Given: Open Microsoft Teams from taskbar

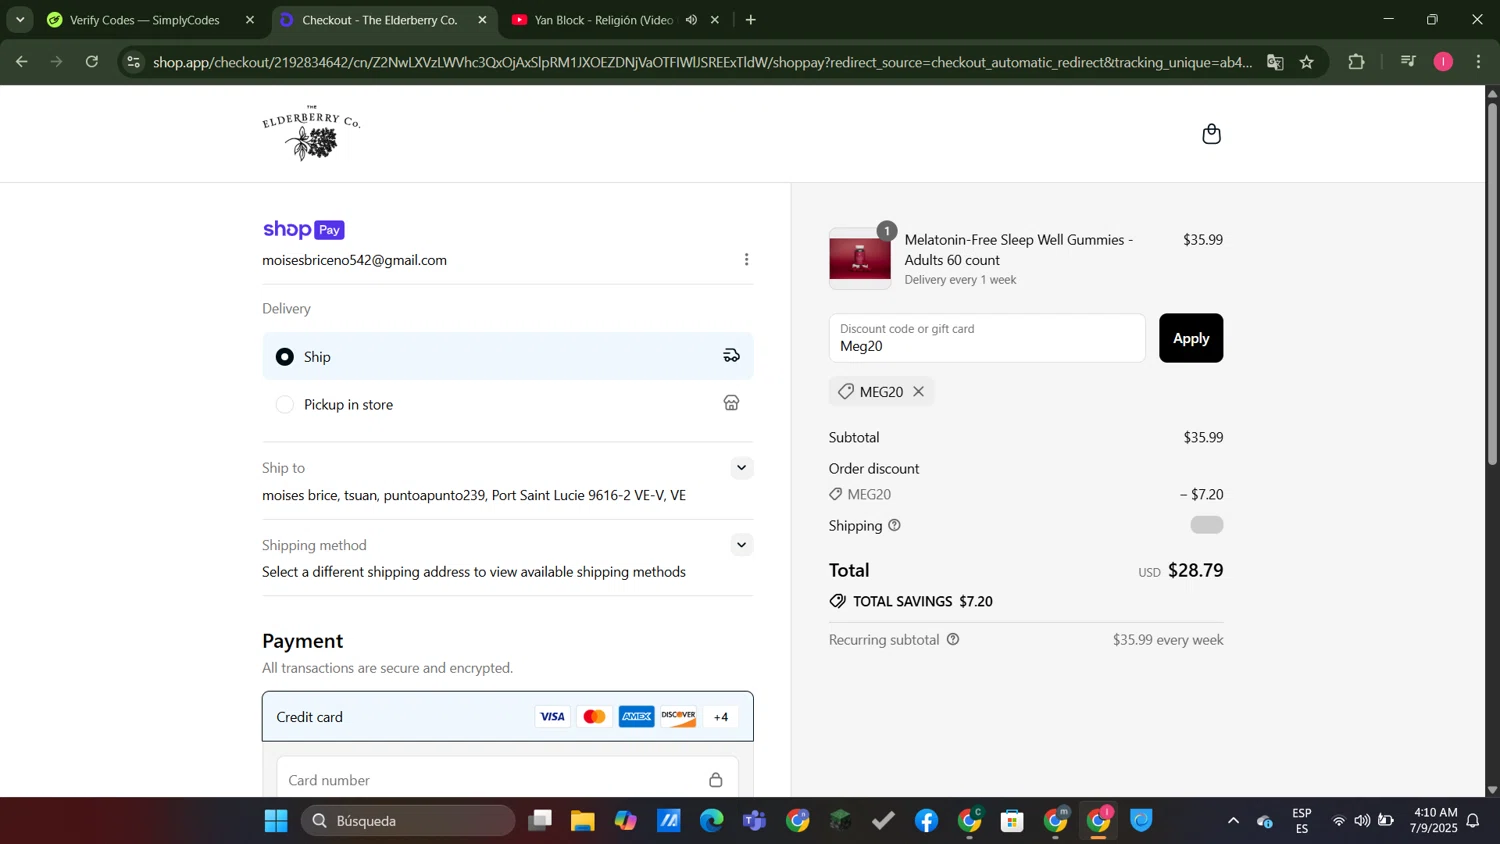Looking at the screenshot, I should coord(754,821).
